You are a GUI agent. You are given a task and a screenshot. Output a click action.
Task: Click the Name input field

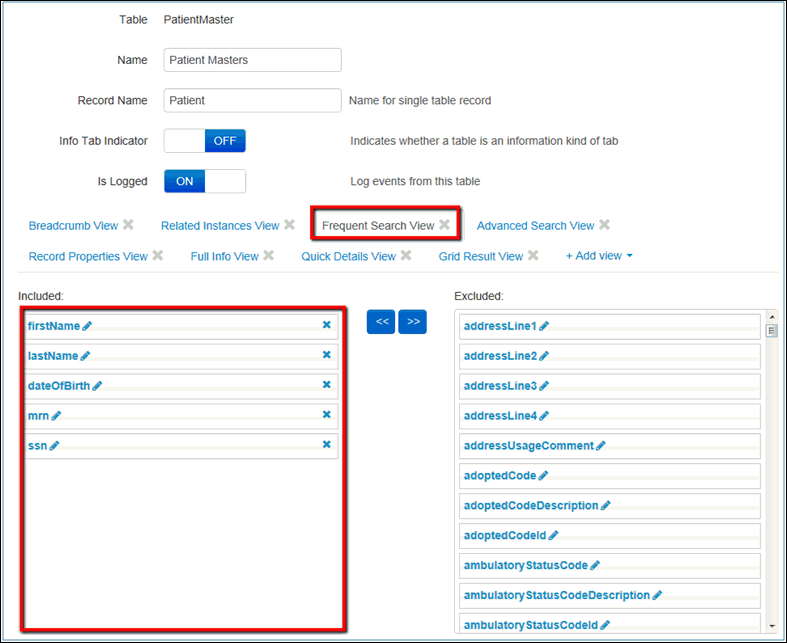[252, 60]
